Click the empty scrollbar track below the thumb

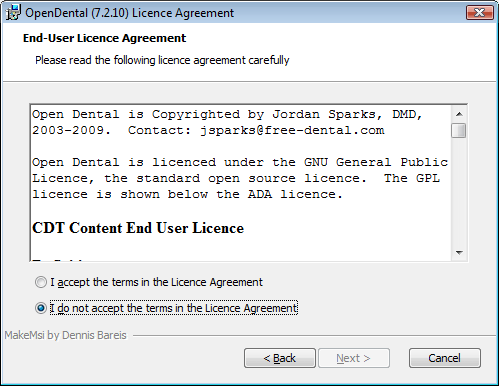459,192
